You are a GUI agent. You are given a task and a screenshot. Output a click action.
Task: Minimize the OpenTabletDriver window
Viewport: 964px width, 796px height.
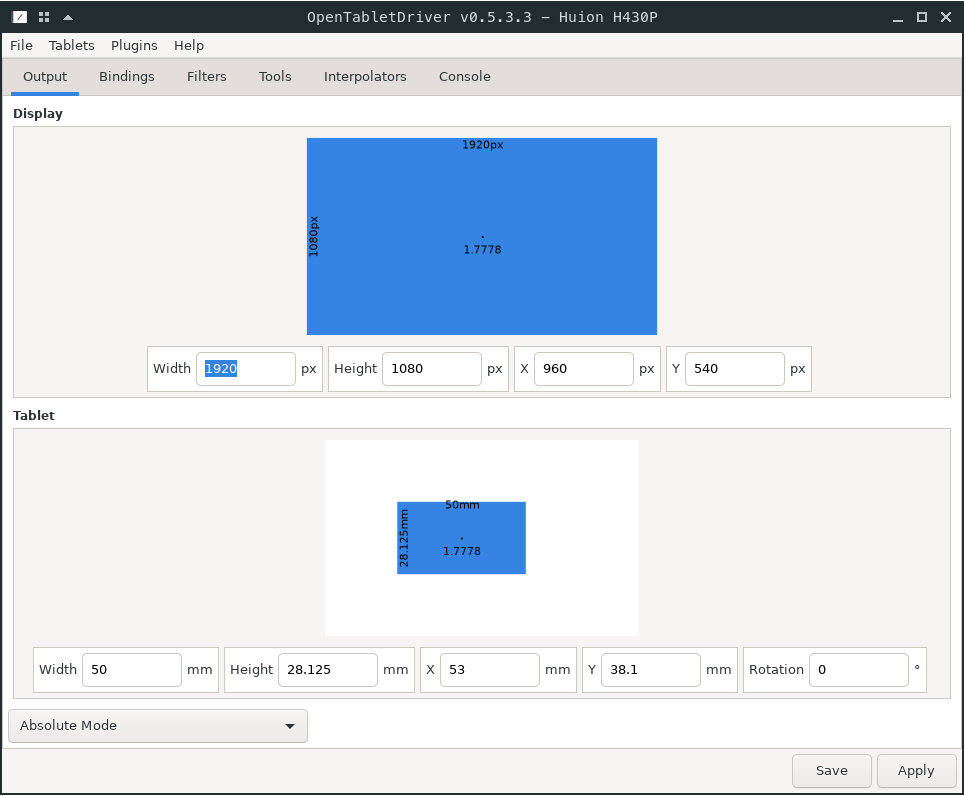(896, 17)
